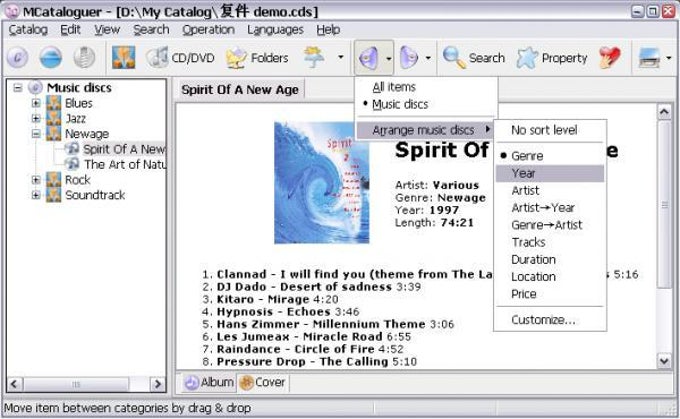The width and height of the screenshot is (680, 419).
Task: Click the printer toolbar icon
Action: coord(649,58)
